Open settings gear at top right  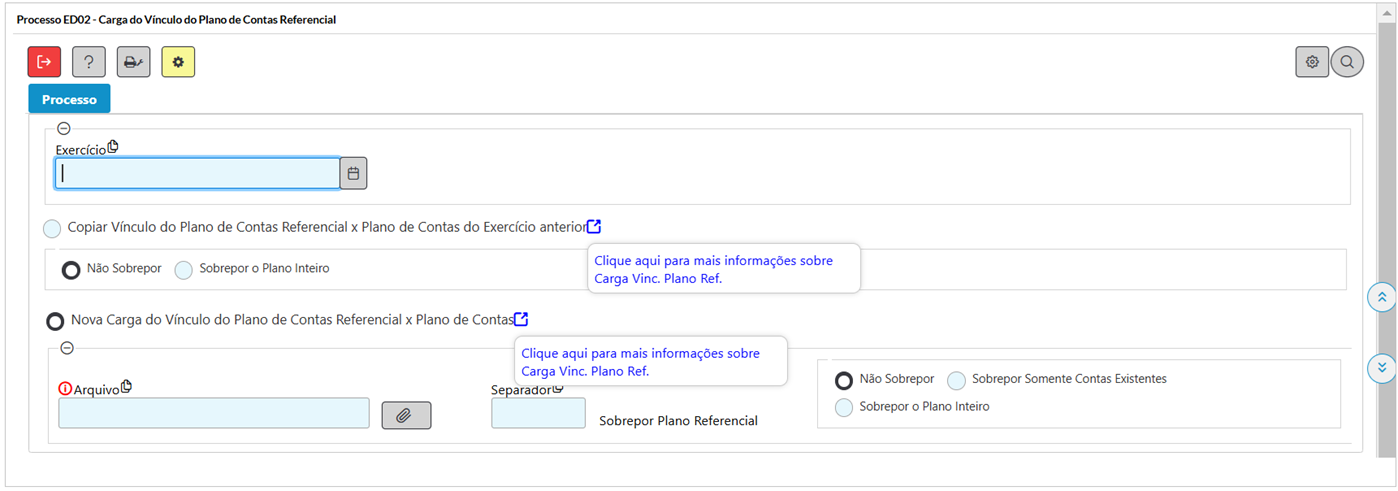tap(1312, 62)
